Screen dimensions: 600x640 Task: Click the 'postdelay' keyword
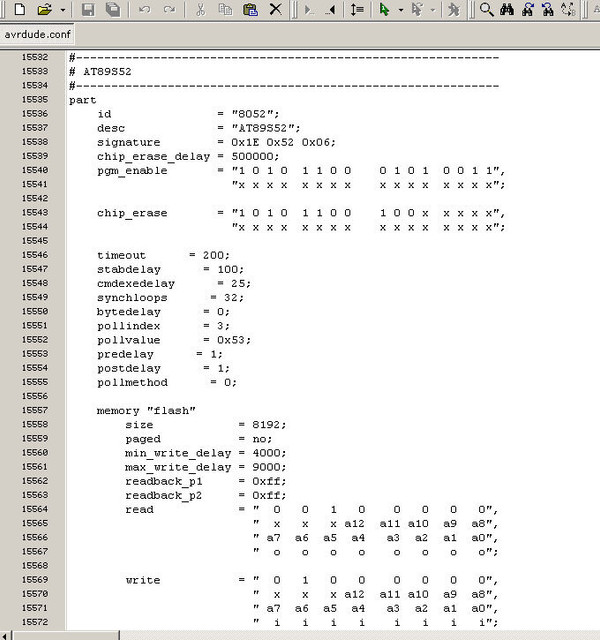129,368
